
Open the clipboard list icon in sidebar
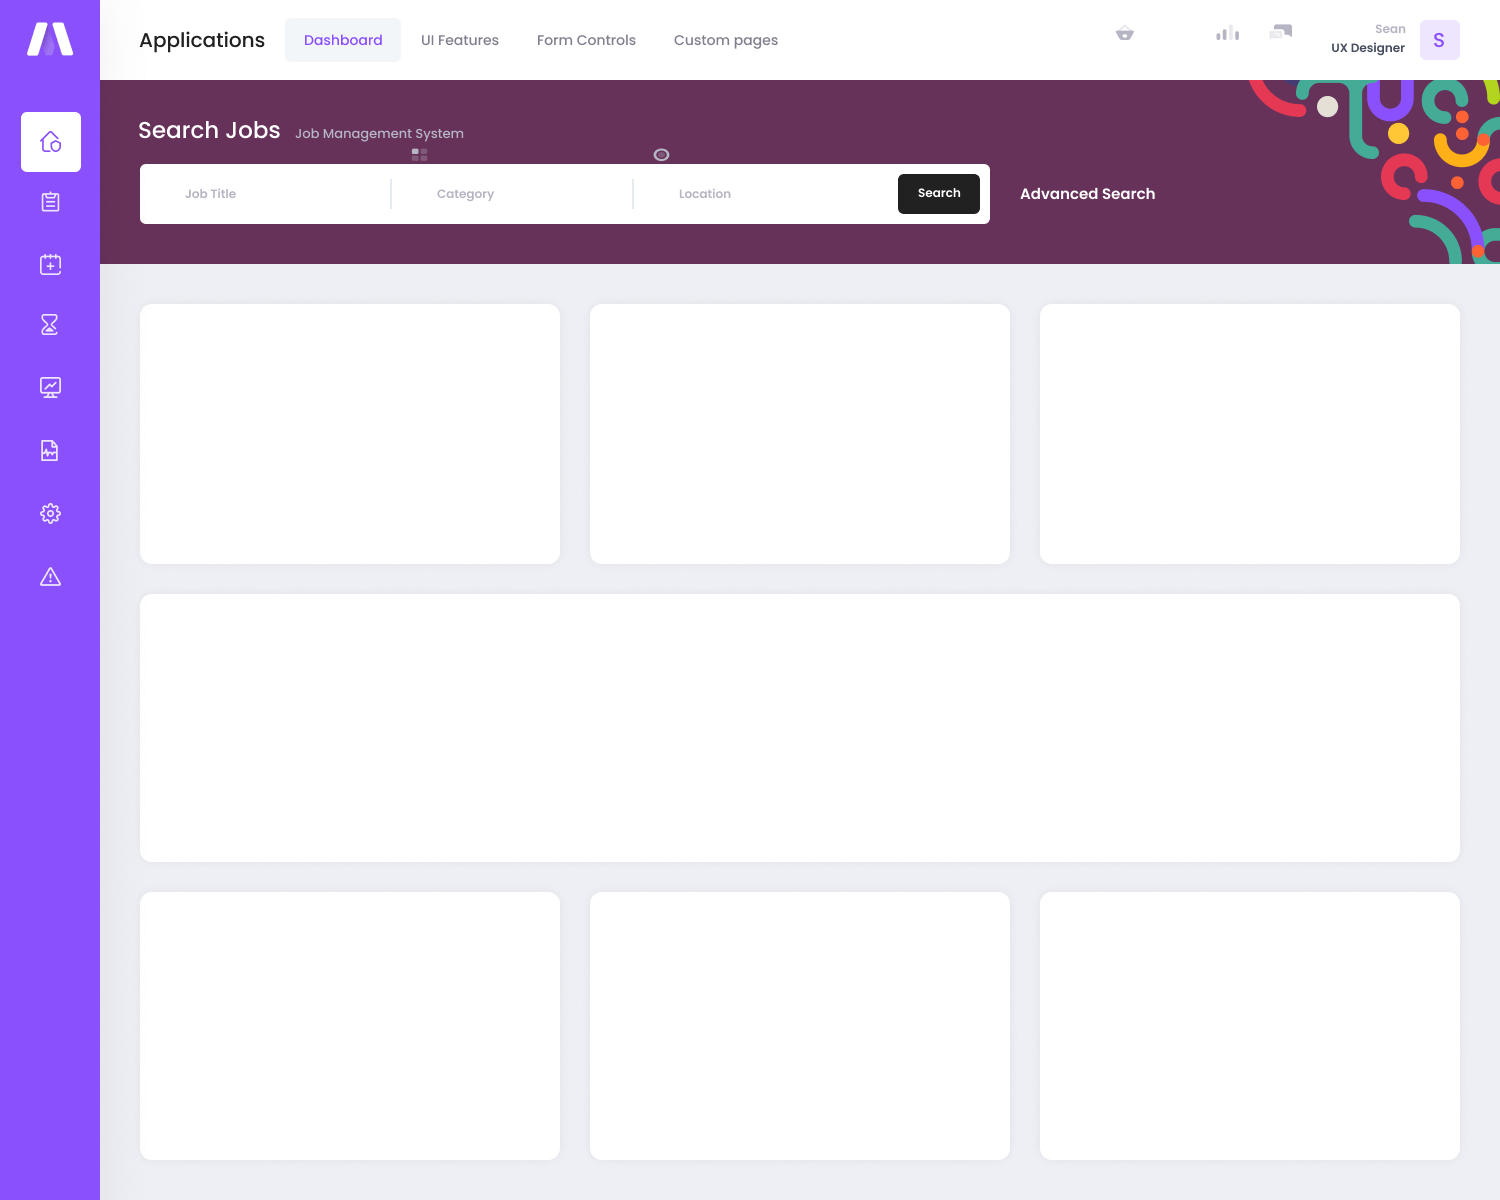50,202
